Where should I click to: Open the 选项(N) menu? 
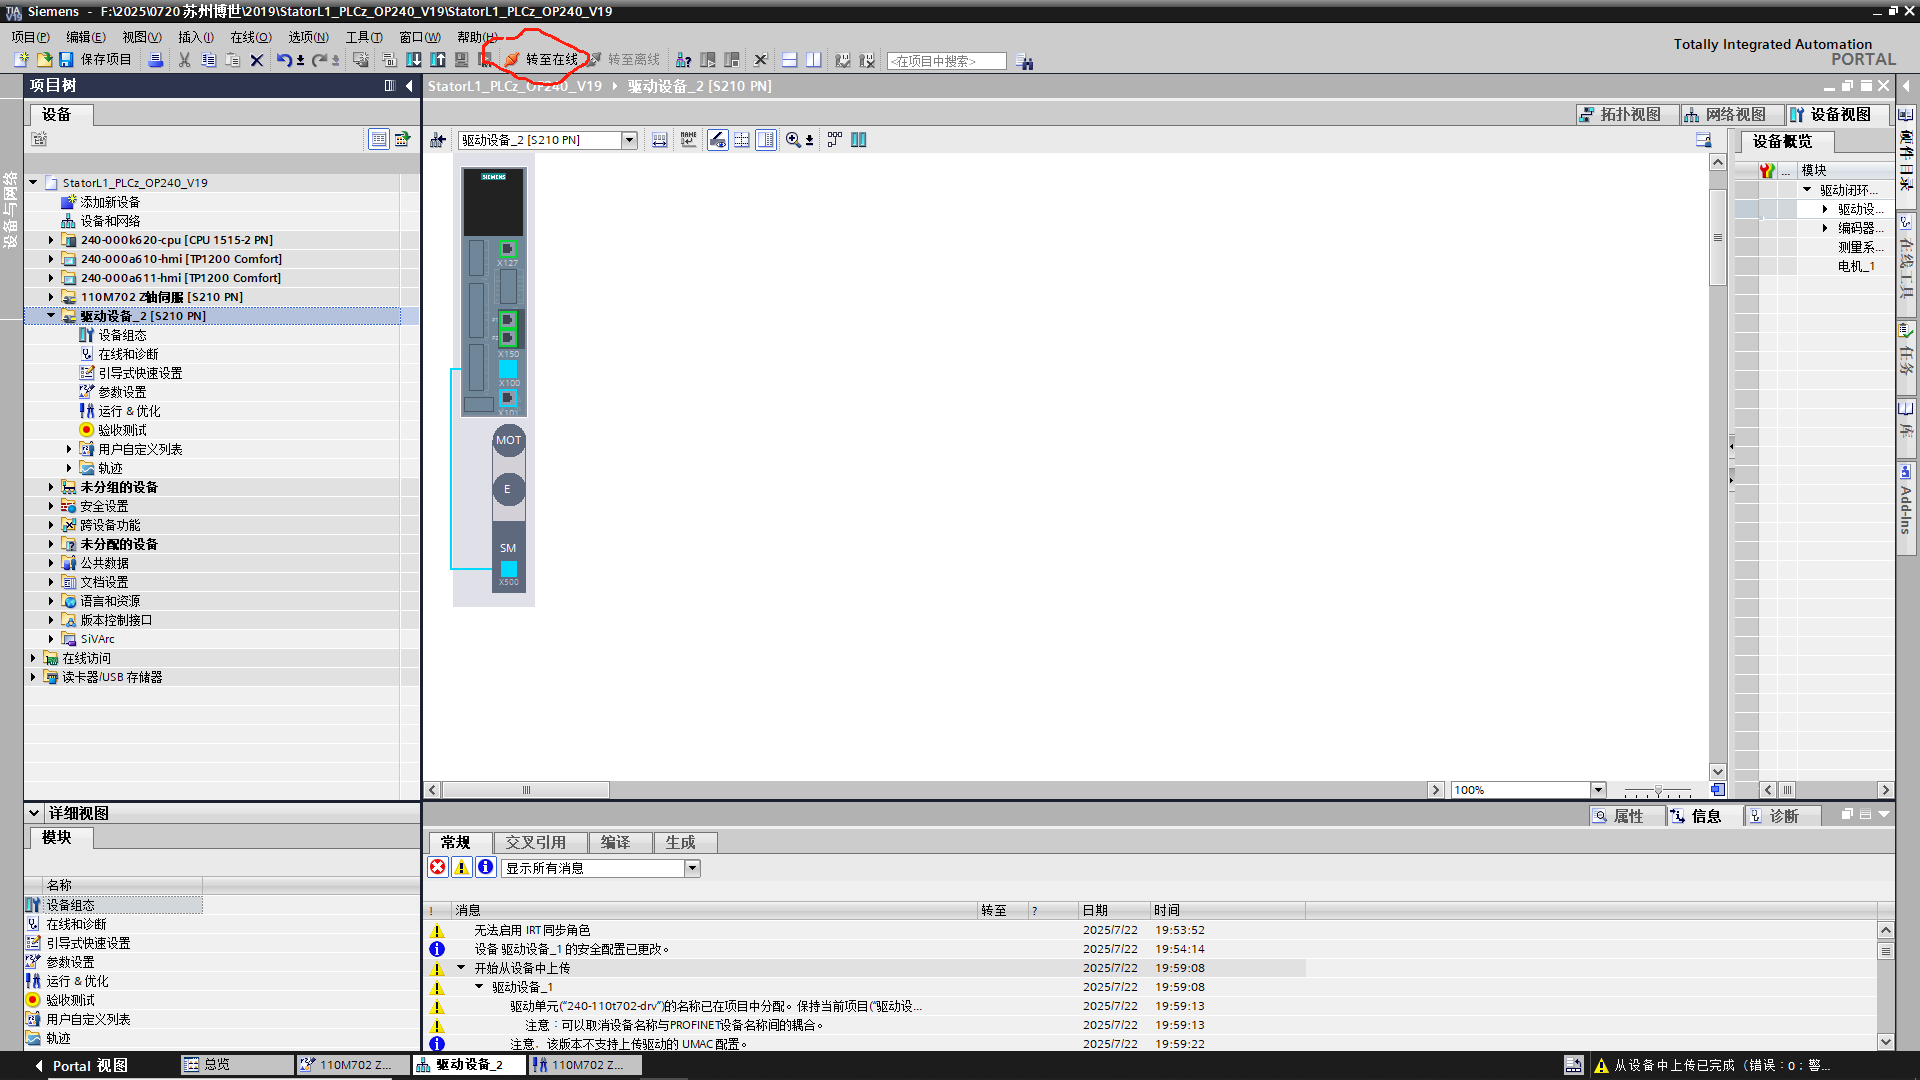[309, 37]
